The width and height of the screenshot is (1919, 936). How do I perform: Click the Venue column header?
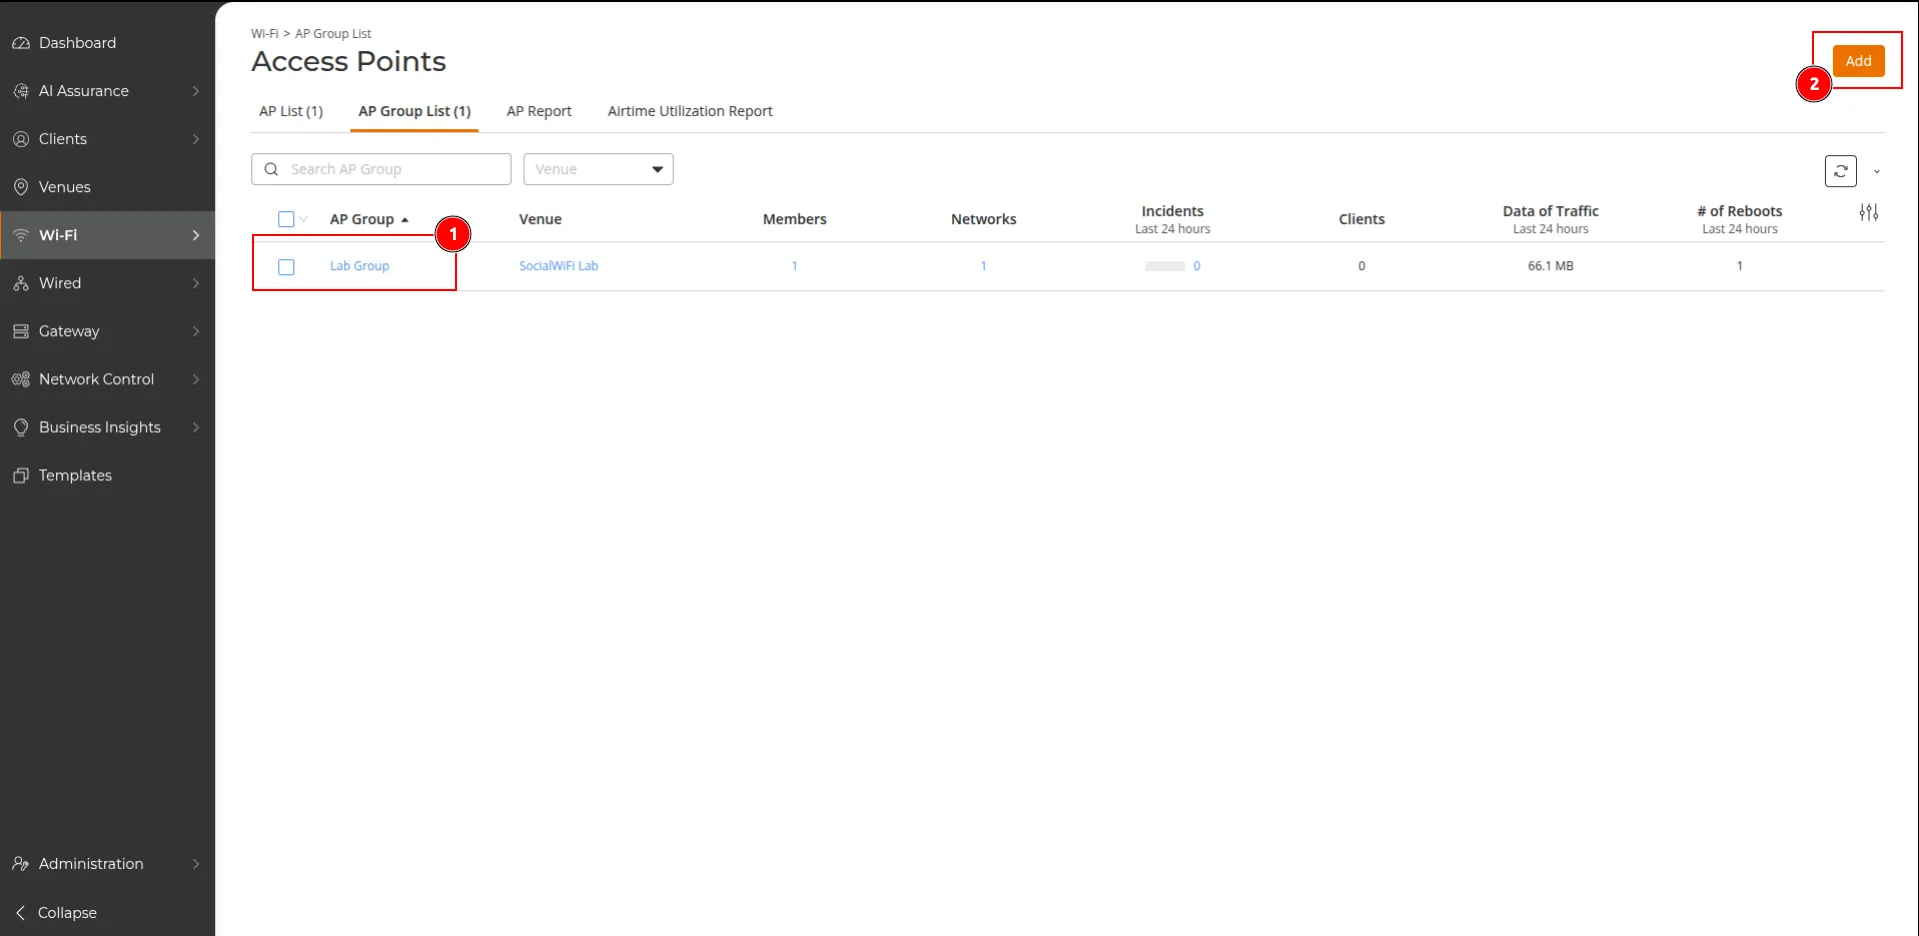pos(540,219)
